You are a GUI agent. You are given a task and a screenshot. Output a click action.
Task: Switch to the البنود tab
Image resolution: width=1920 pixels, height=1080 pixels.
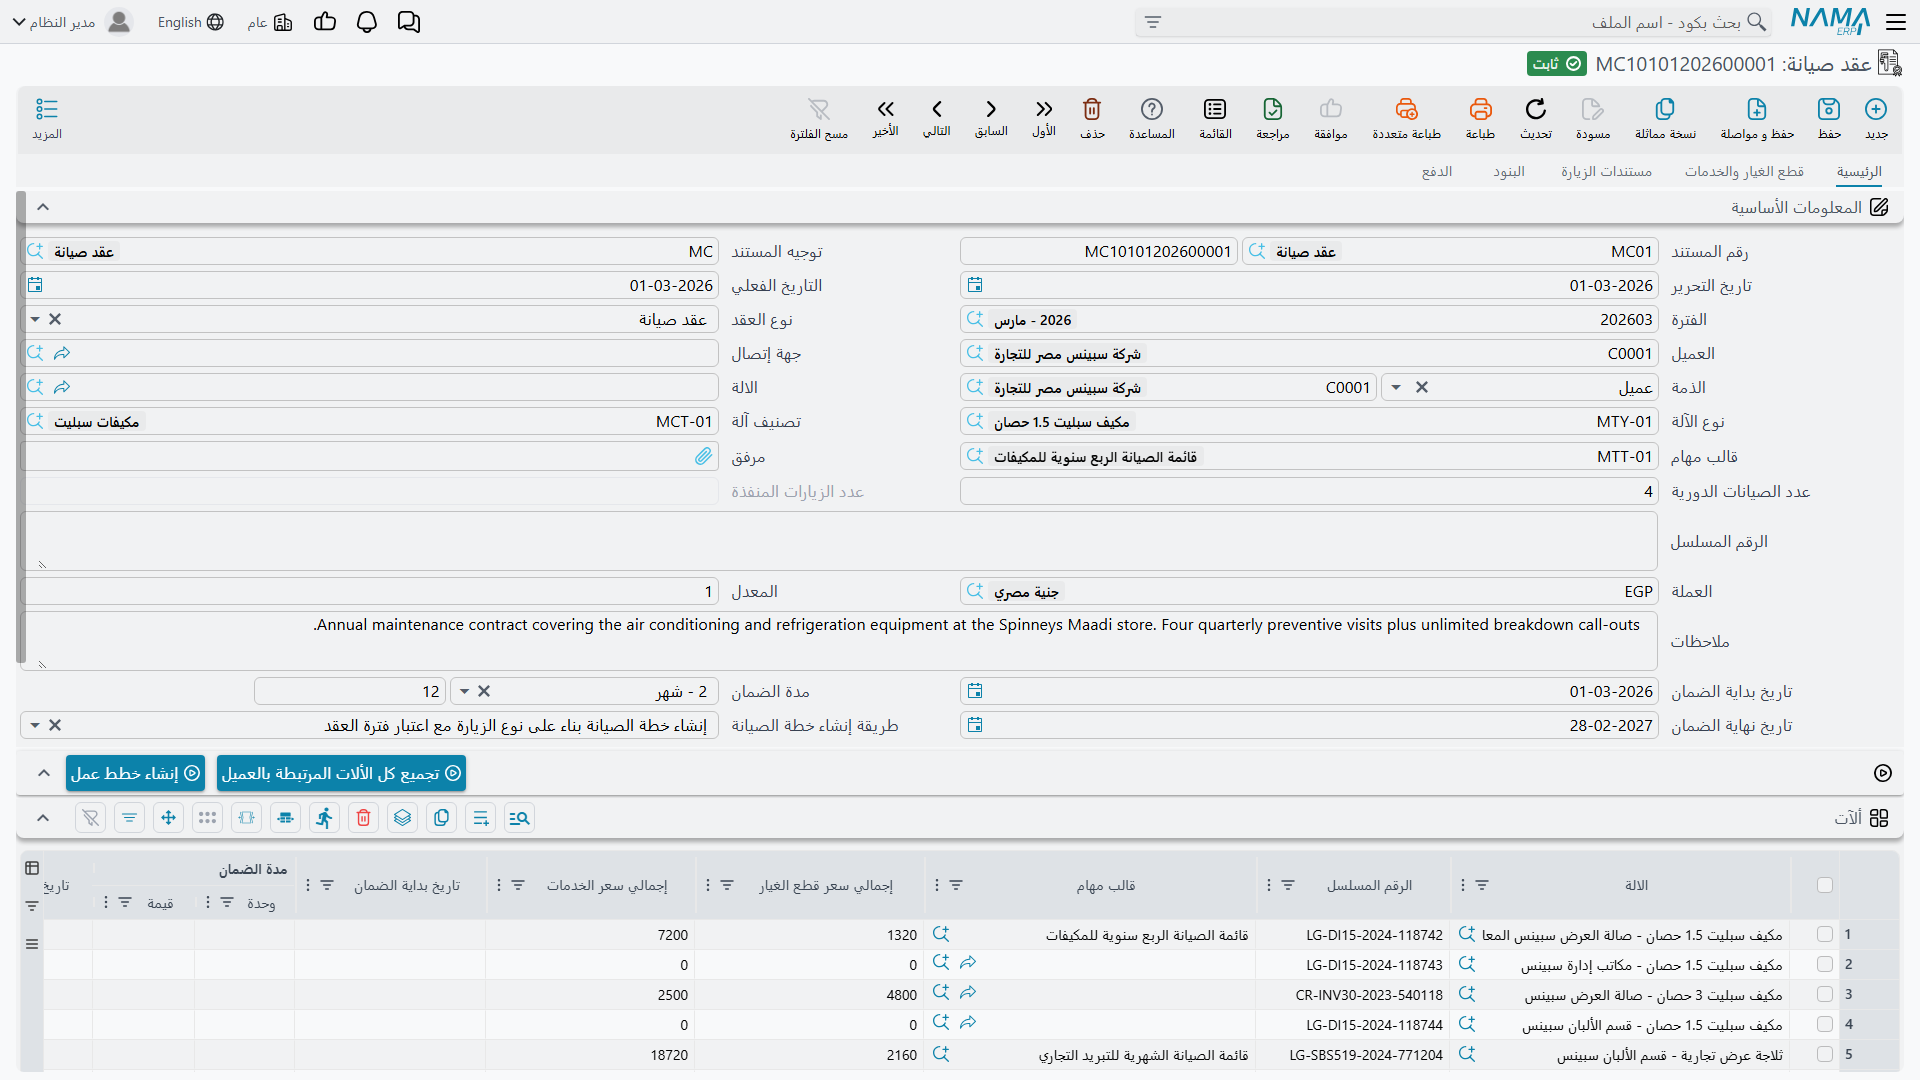click(1509, 172)
